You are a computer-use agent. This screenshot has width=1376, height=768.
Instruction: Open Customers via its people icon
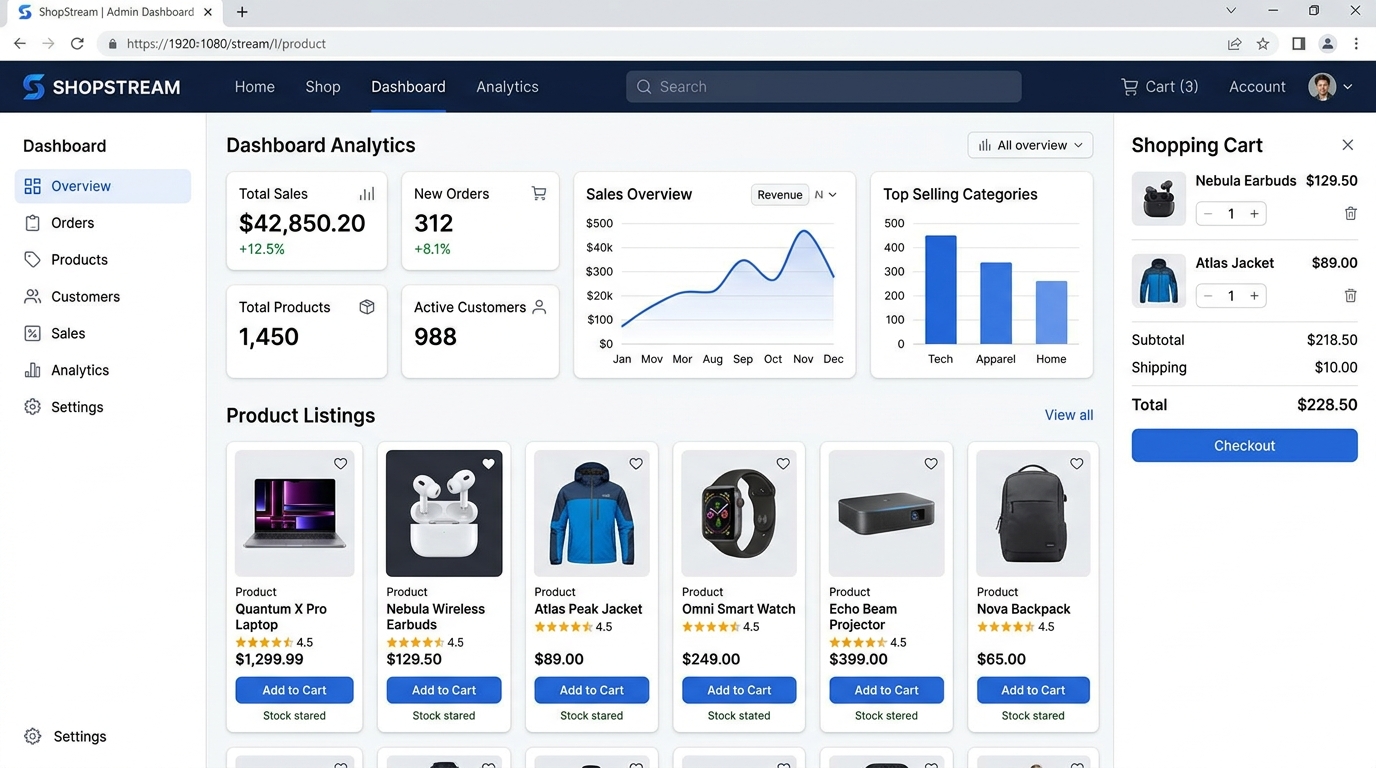(x=32, y=297)
